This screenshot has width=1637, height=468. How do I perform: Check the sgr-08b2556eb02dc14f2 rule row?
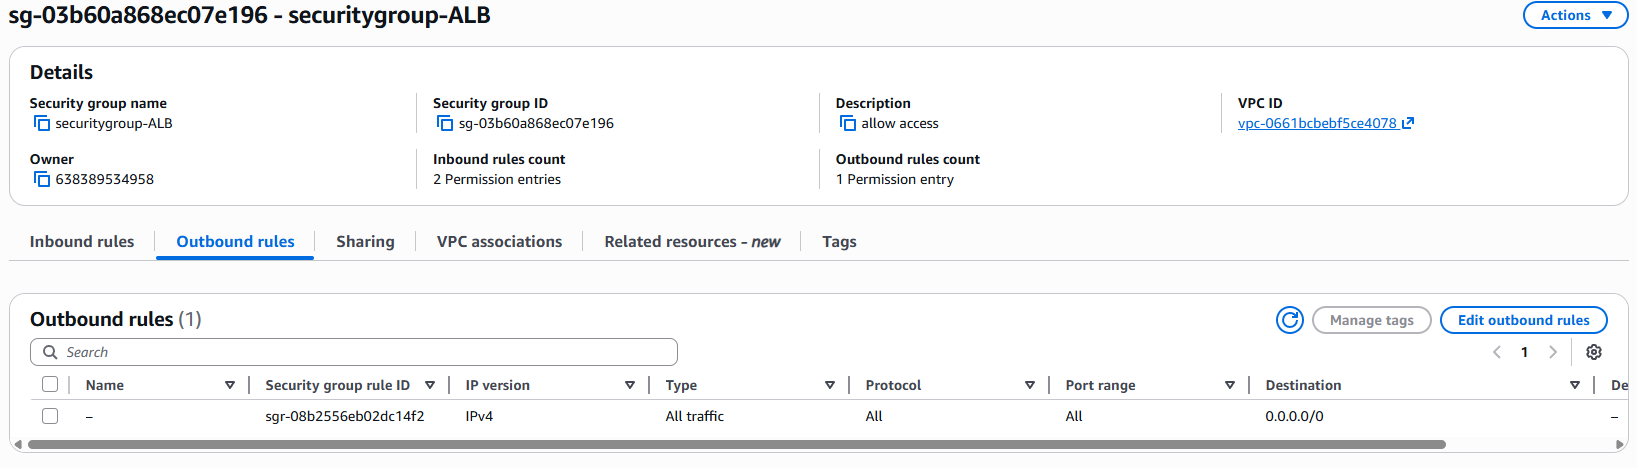point(50,416)
